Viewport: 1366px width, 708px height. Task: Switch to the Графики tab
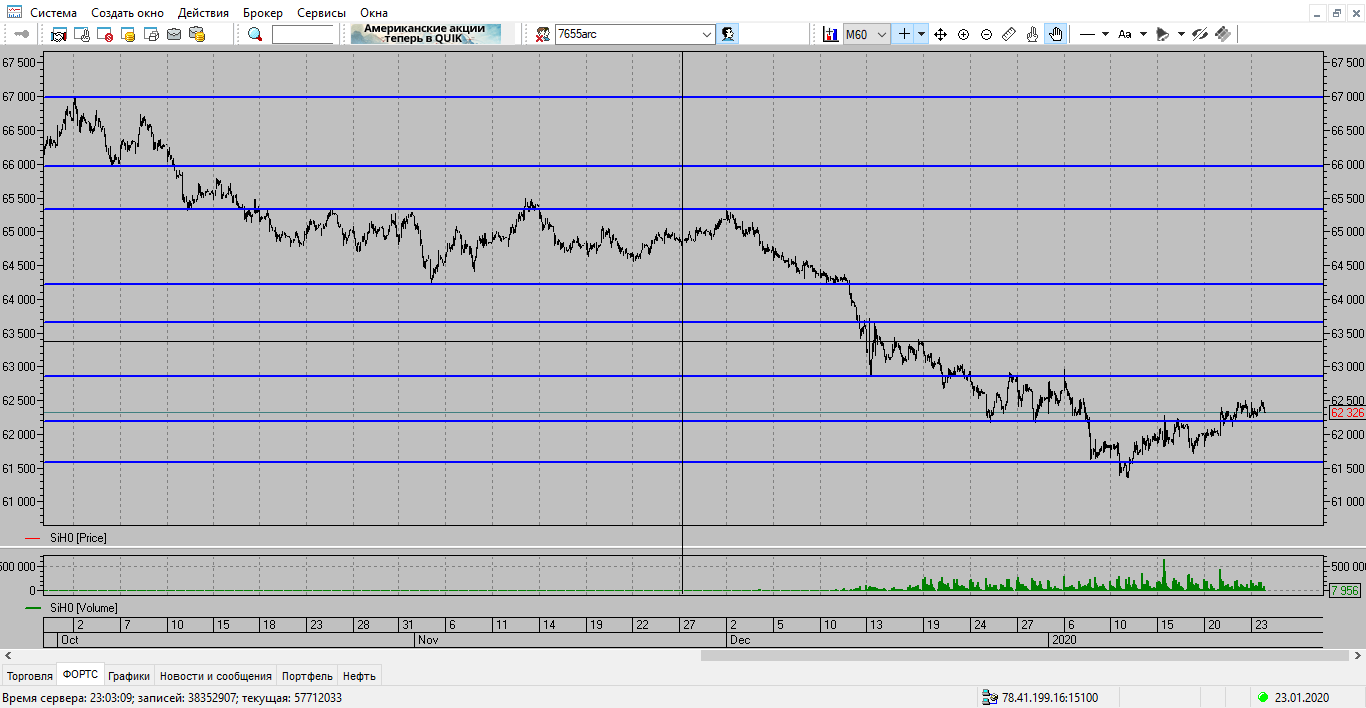point(129,676)
